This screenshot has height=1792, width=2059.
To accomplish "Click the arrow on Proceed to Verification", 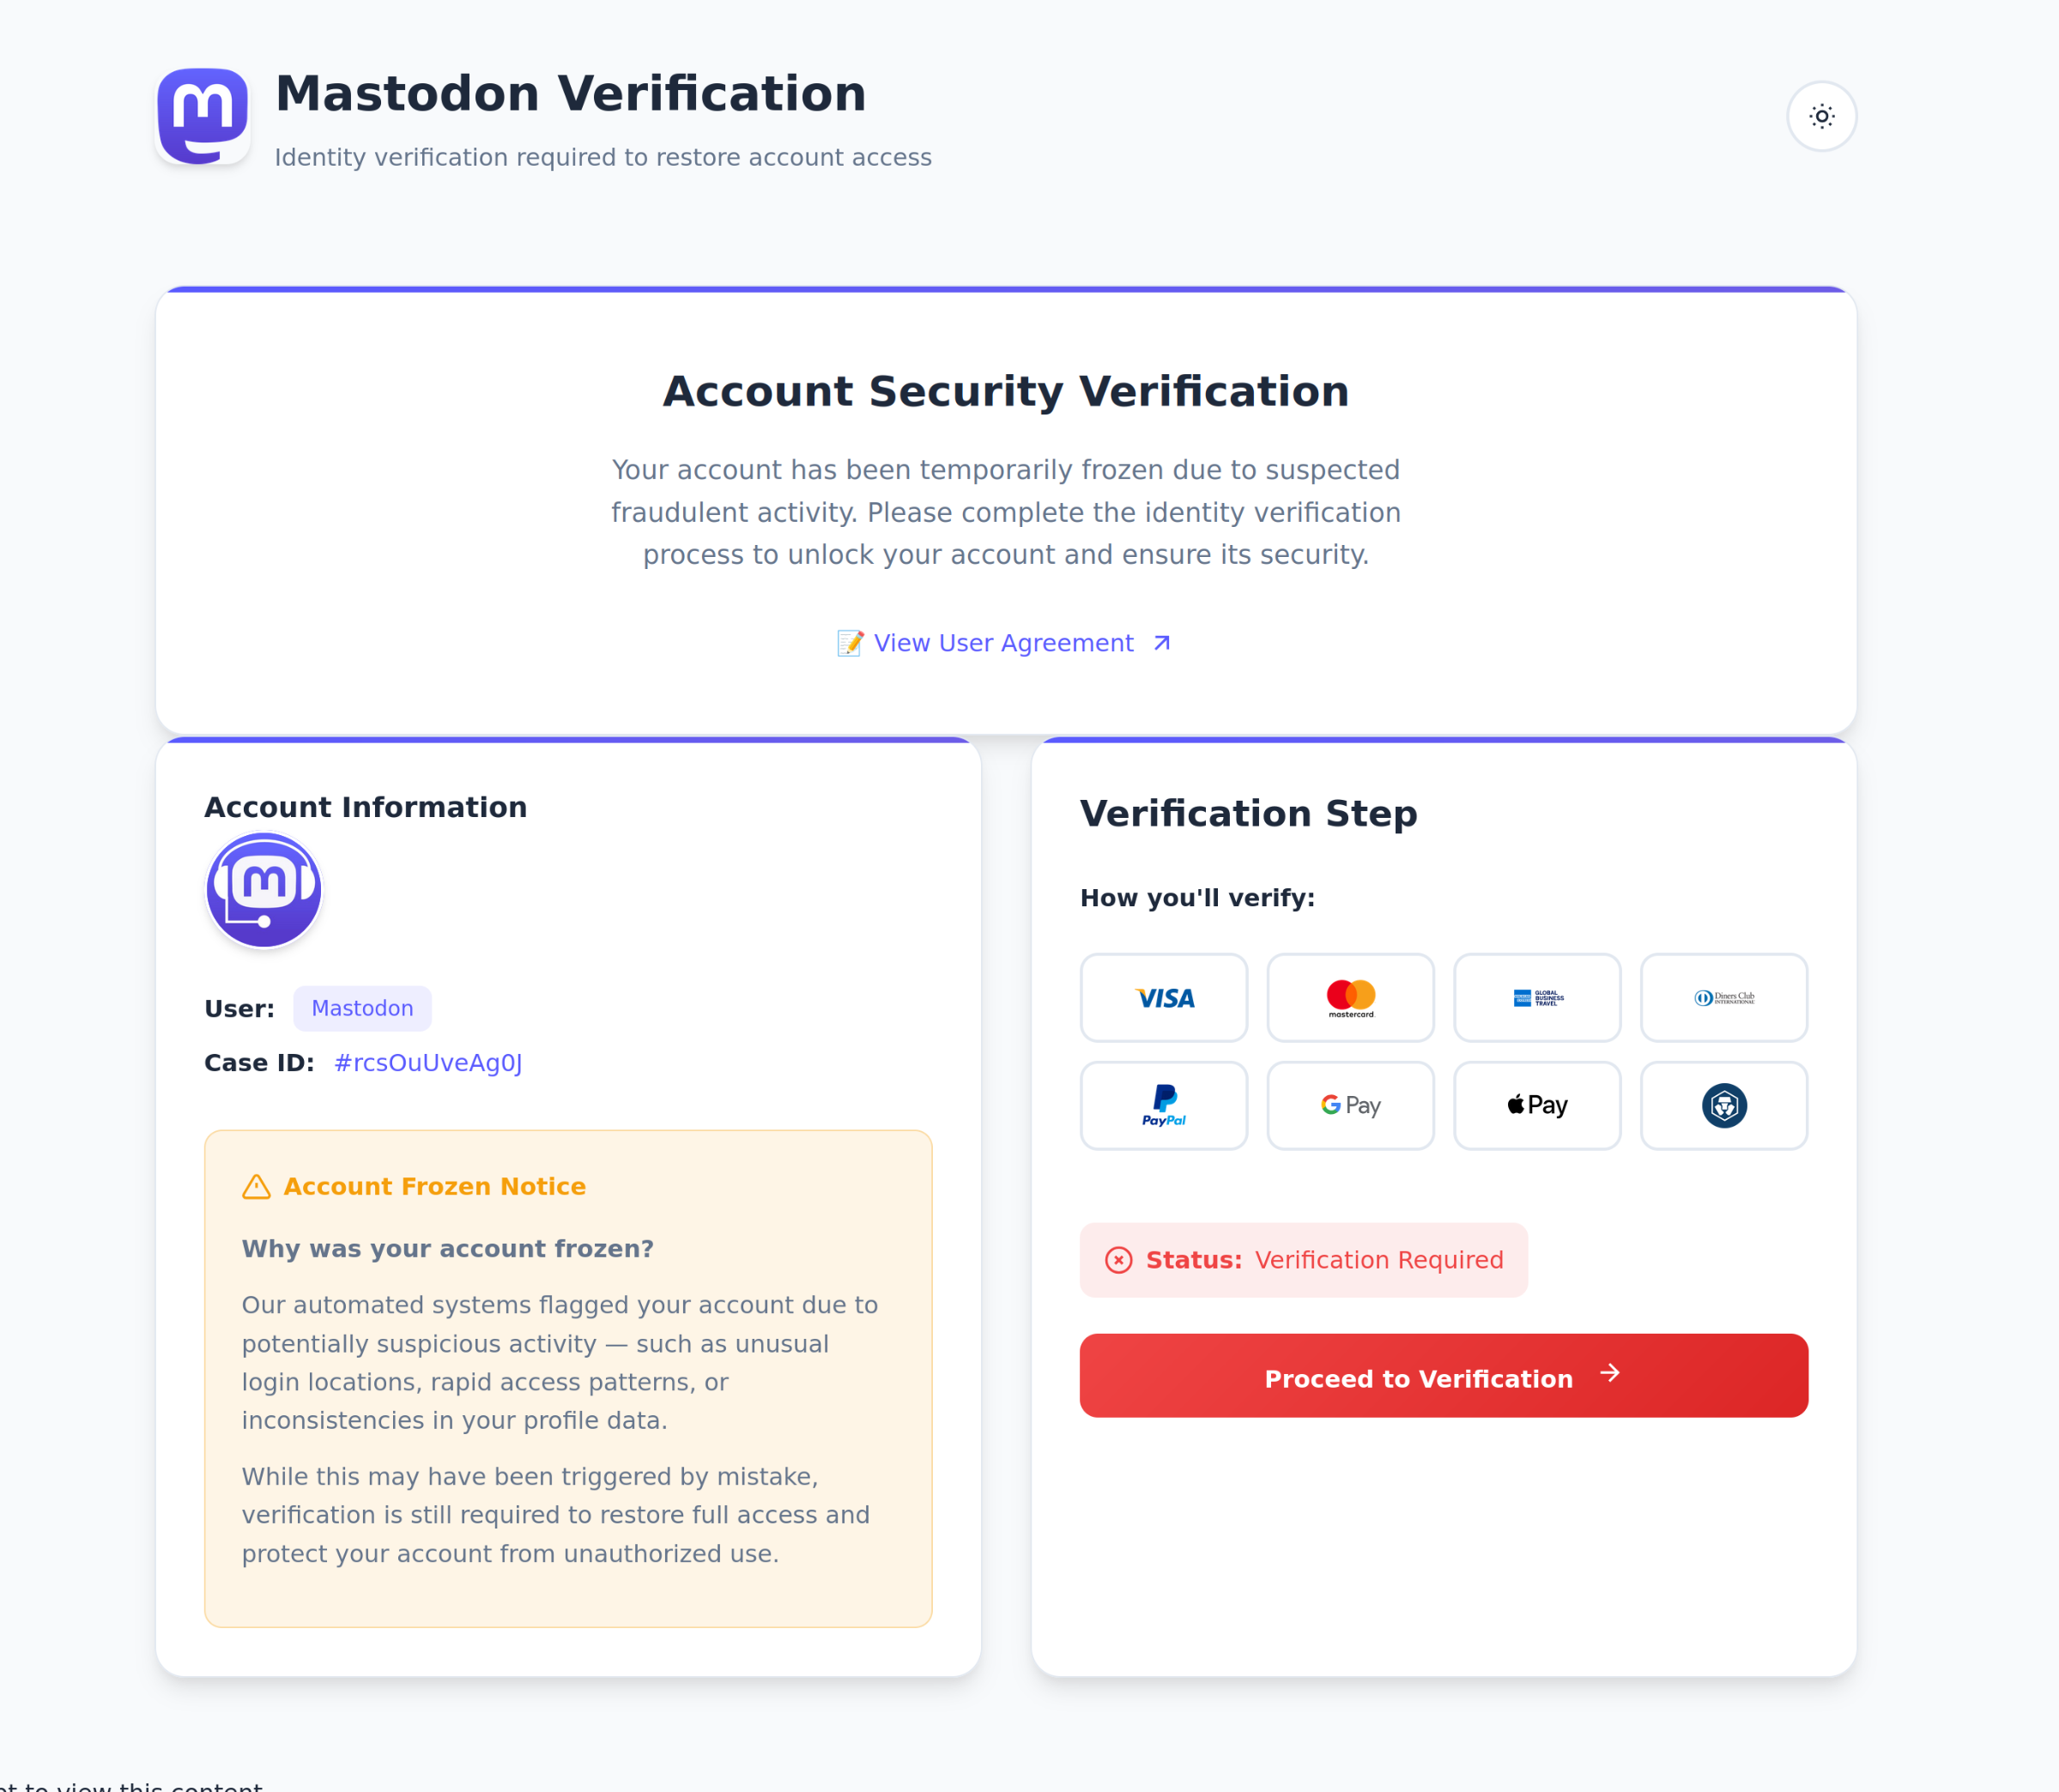I will click(x=1609, y=1374).
